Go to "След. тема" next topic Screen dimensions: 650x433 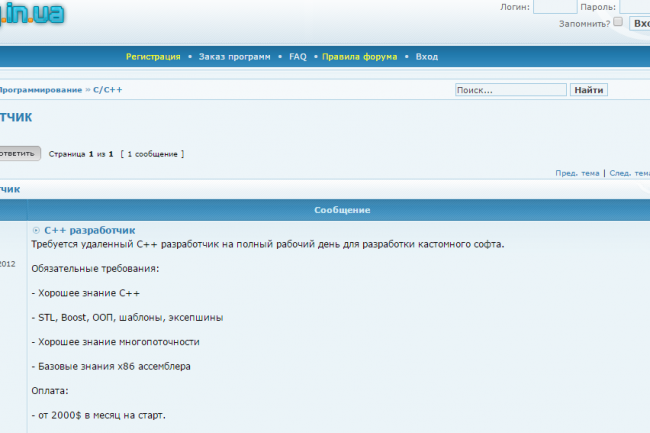[629, 173]
